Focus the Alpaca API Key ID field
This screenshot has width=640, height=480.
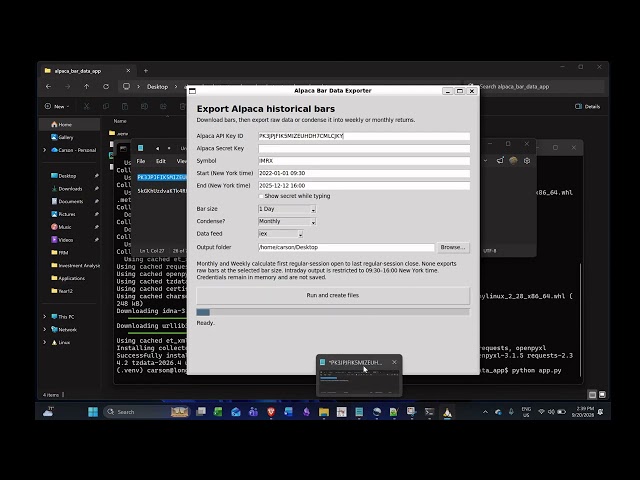point(364,136)
